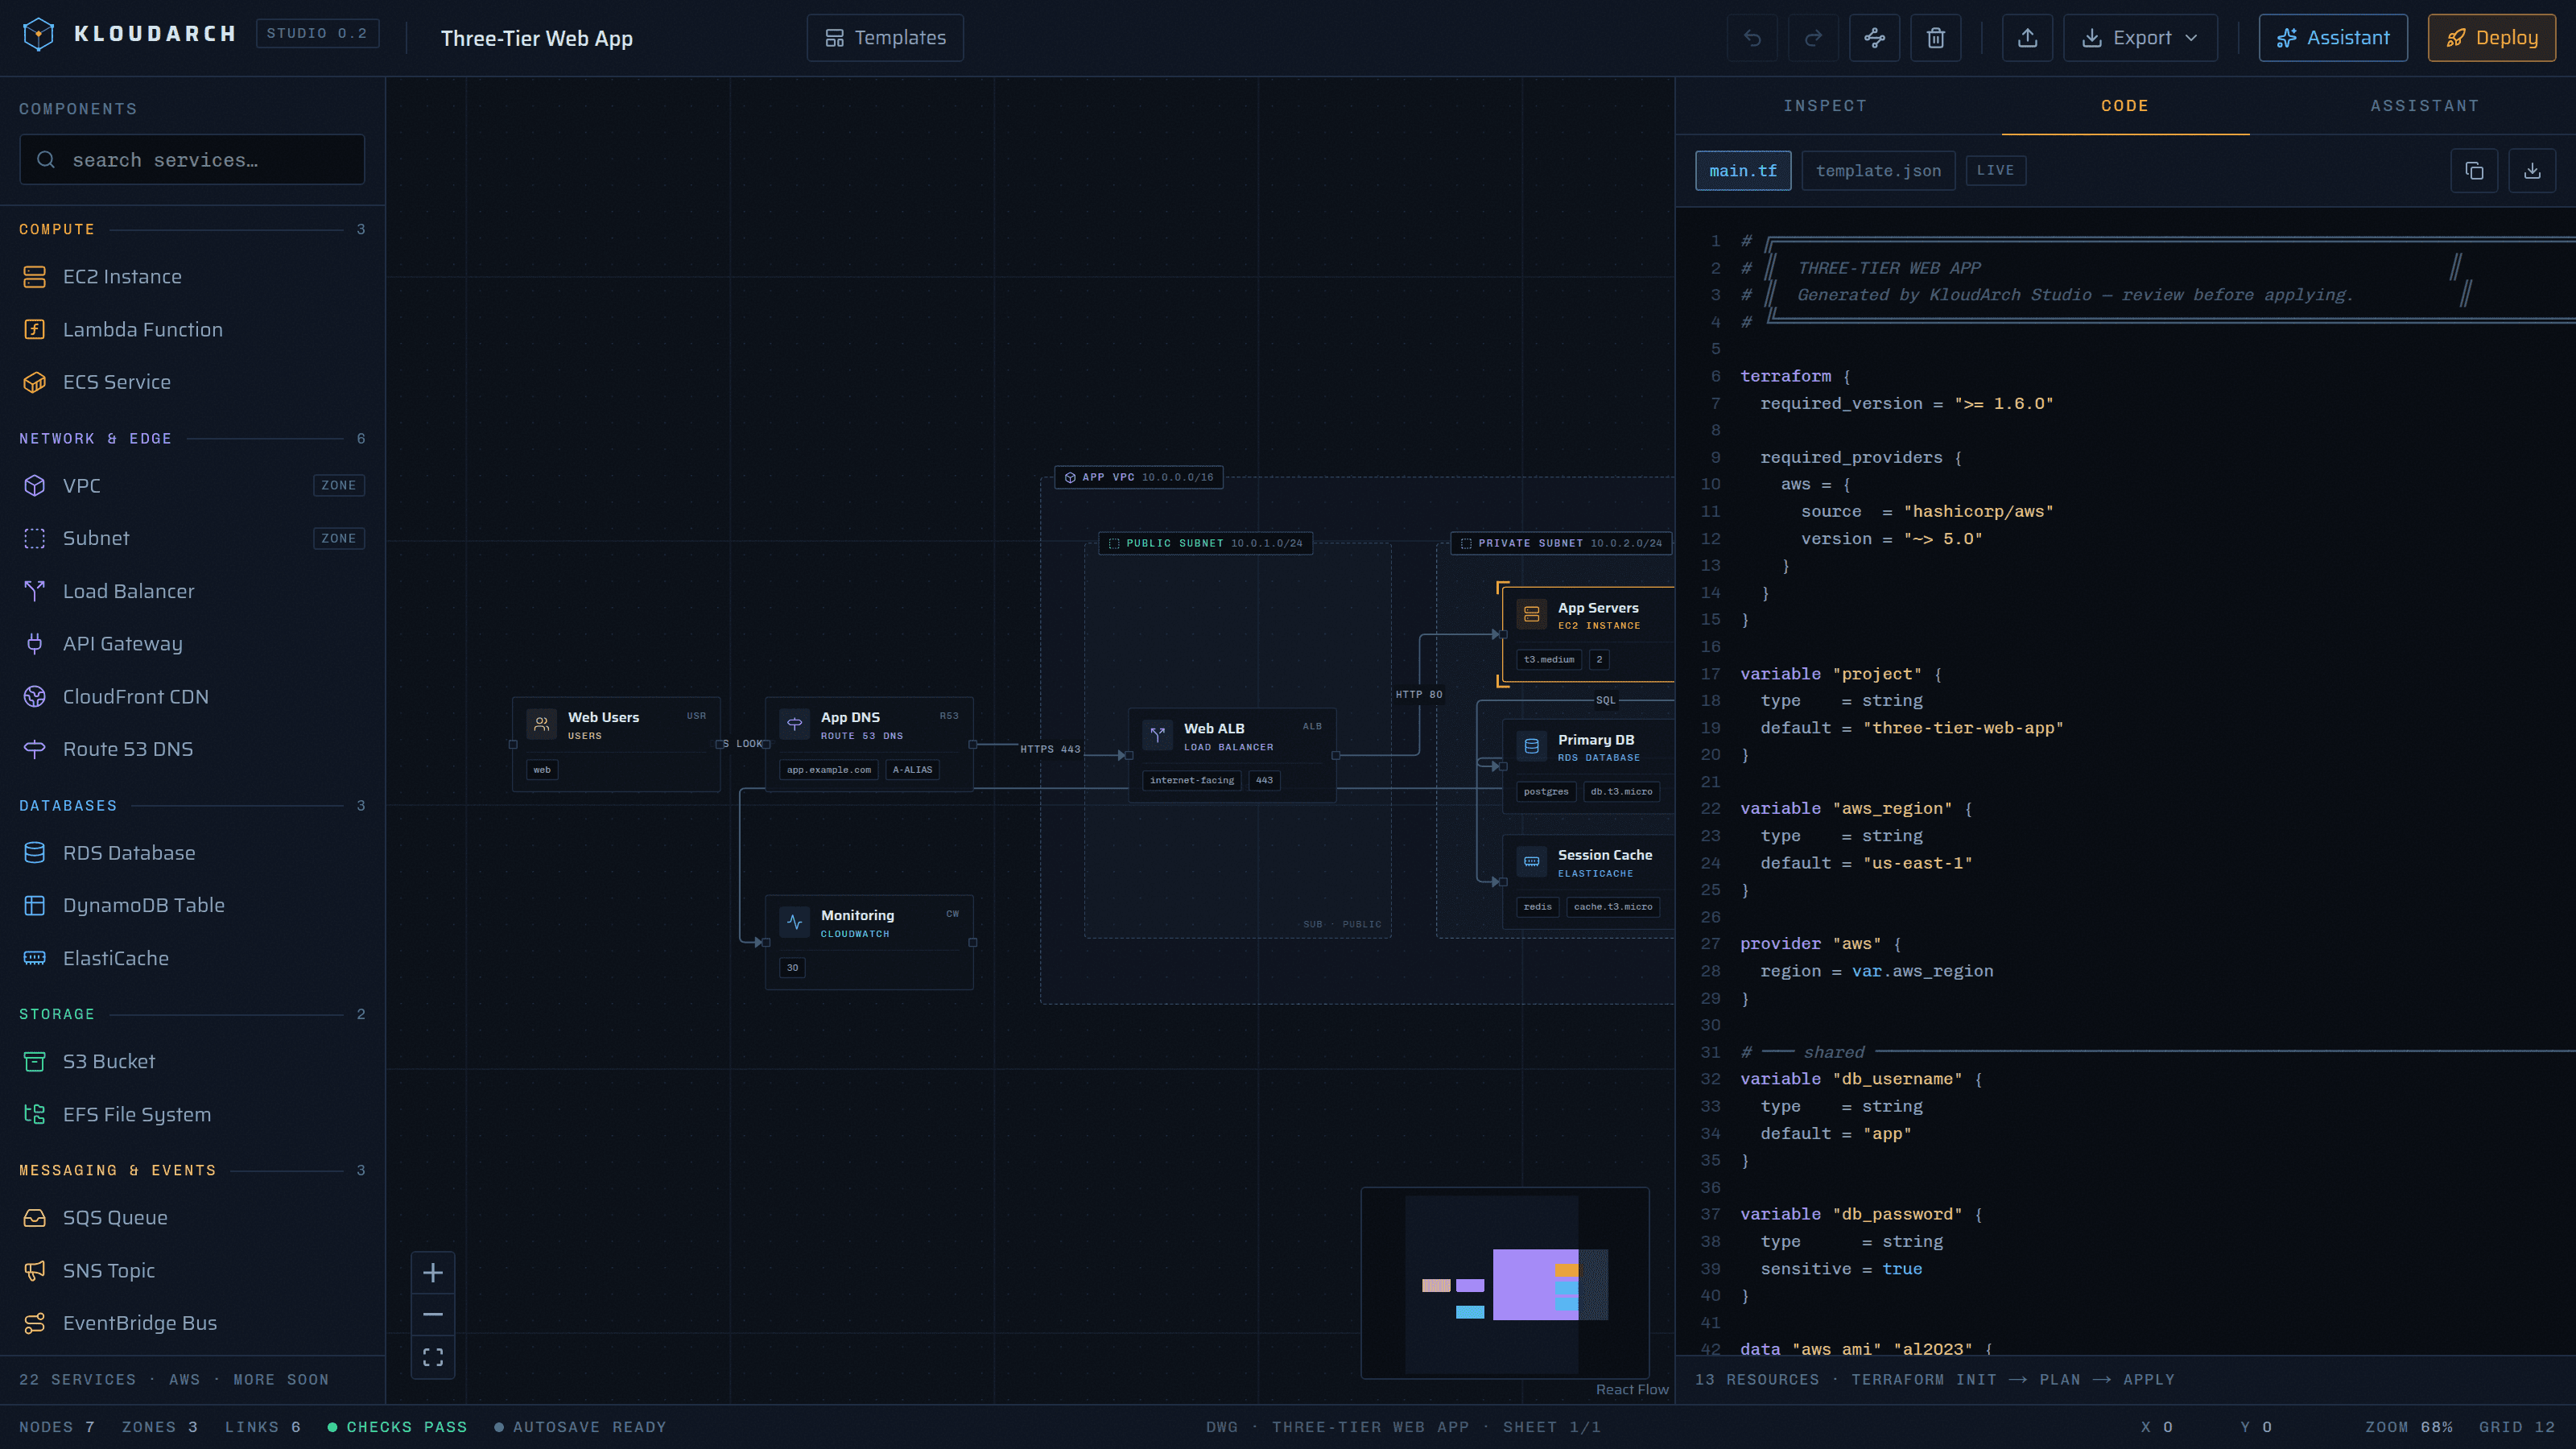Select the Monitoring CloudWatch node
The height and width of the screenshot is (1449, 2576).
(x=869, y=942)
